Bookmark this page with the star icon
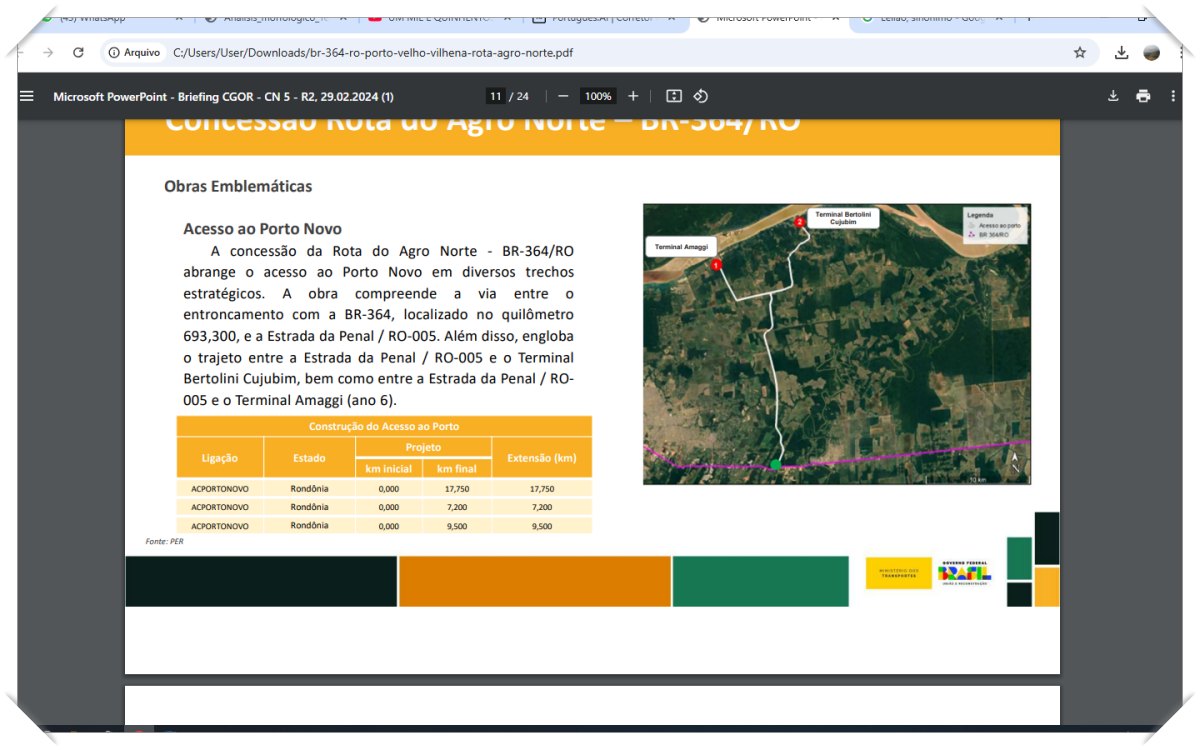 [x=1080, y=52]
